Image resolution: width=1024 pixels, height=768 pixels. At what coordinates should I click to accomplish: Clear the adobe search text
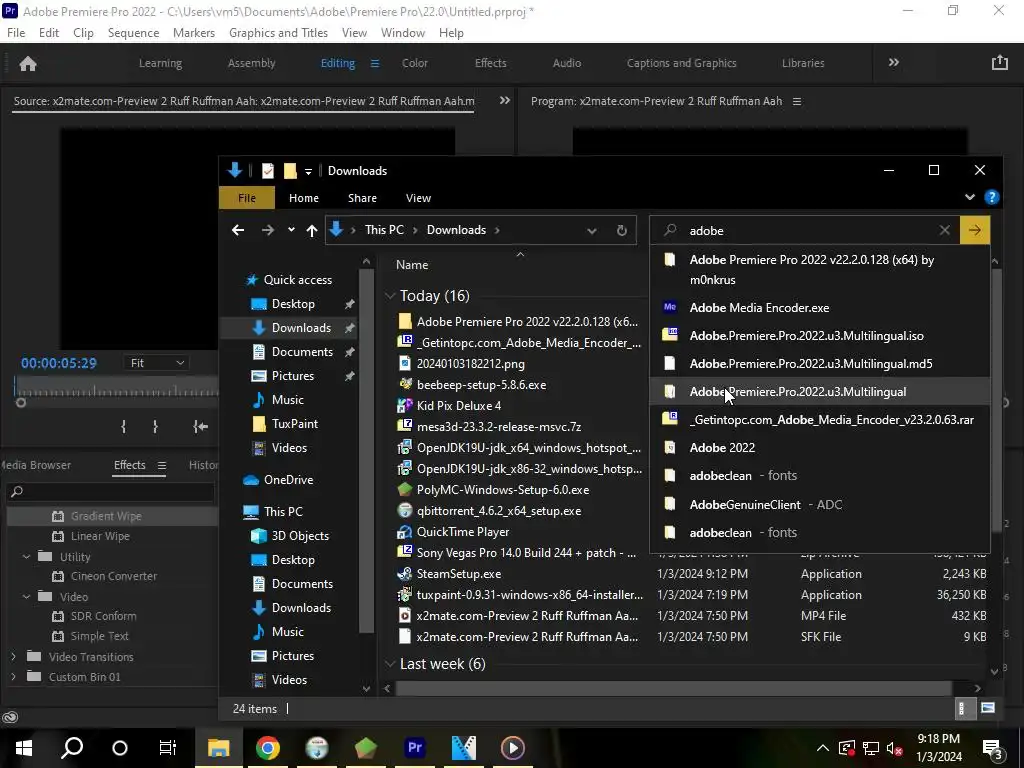[x=944, y=230]
